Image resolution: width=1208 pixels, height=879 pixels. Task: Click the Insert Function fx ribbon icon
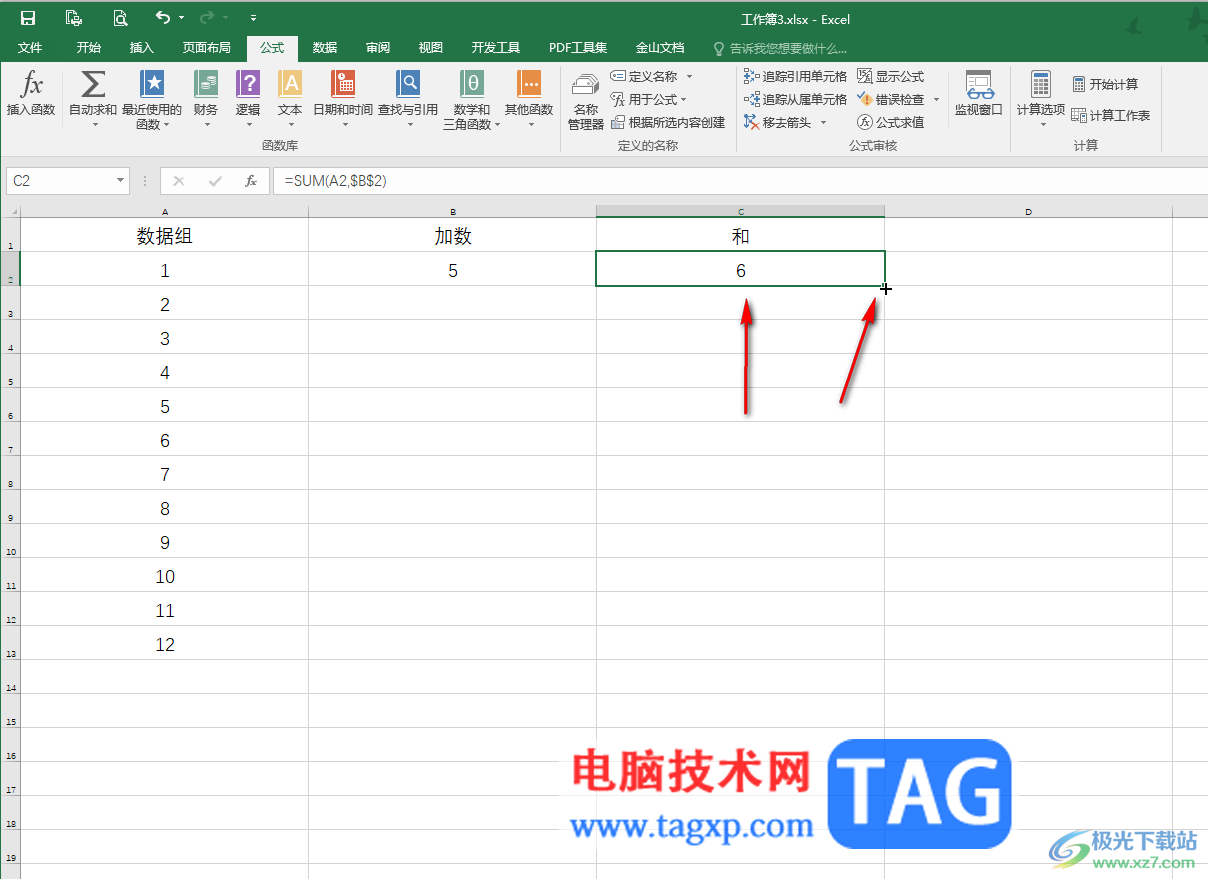click(31, 93)
